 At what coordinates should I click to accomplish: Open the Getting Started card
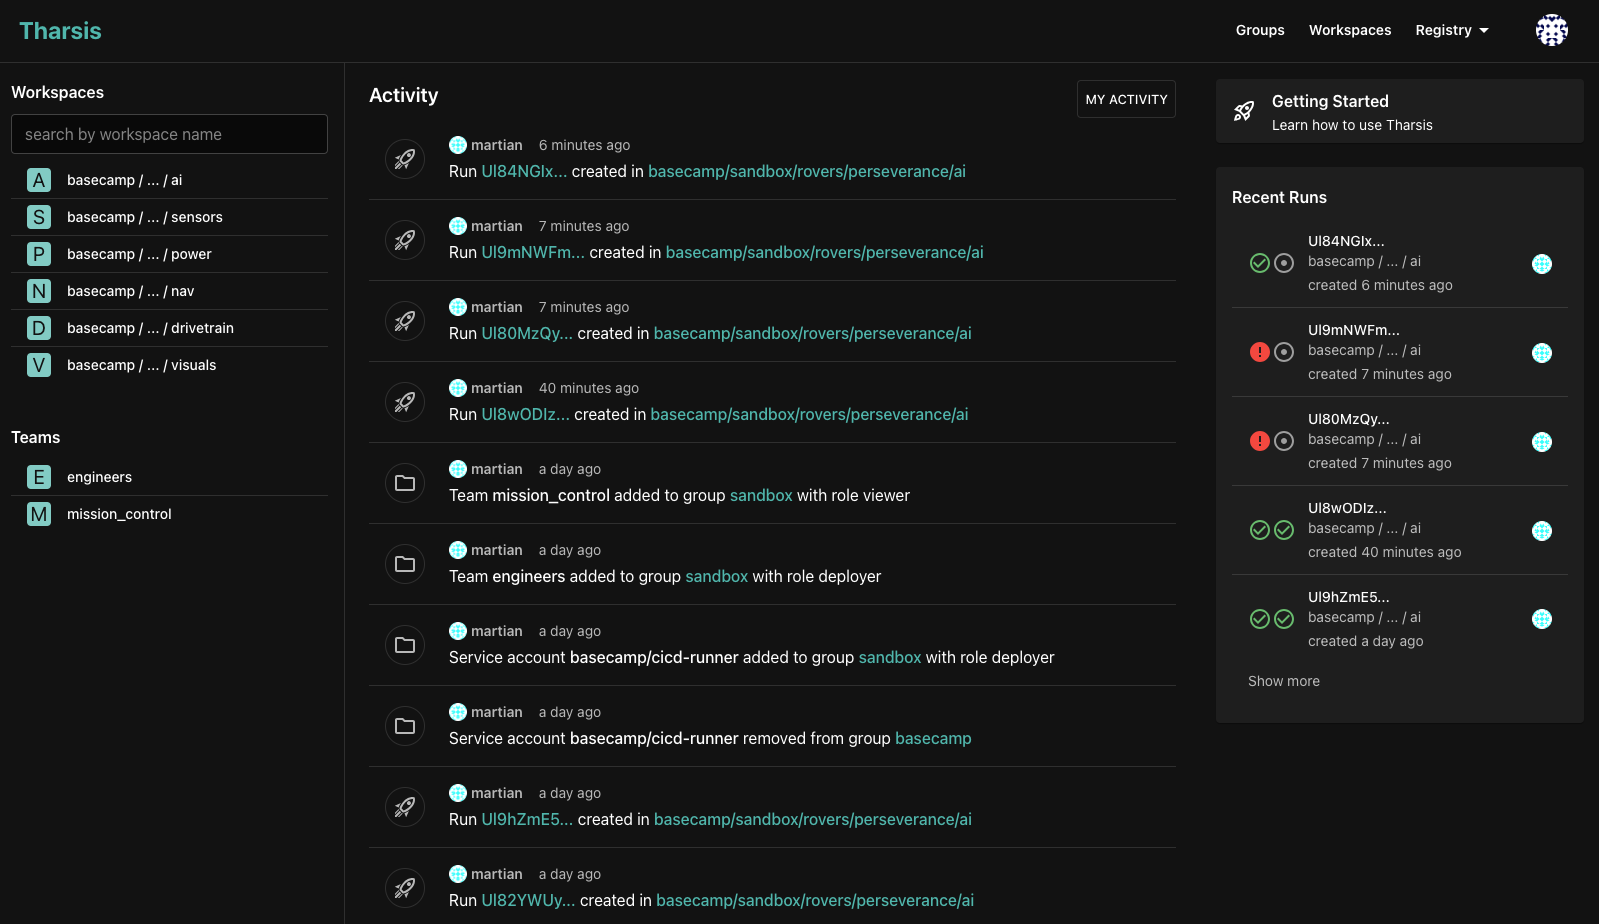pyautogui.click(x=1400, y=111)
